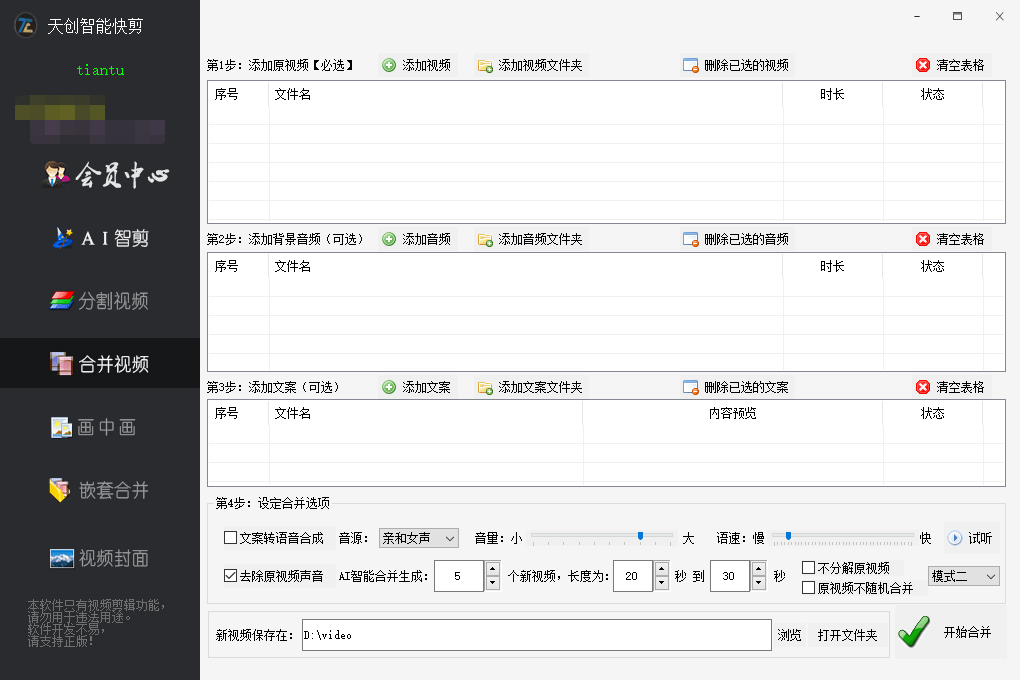Click the green checkmark start merge icon
This screenshot has width=1020, height=680.
click(x=914, y=632)
